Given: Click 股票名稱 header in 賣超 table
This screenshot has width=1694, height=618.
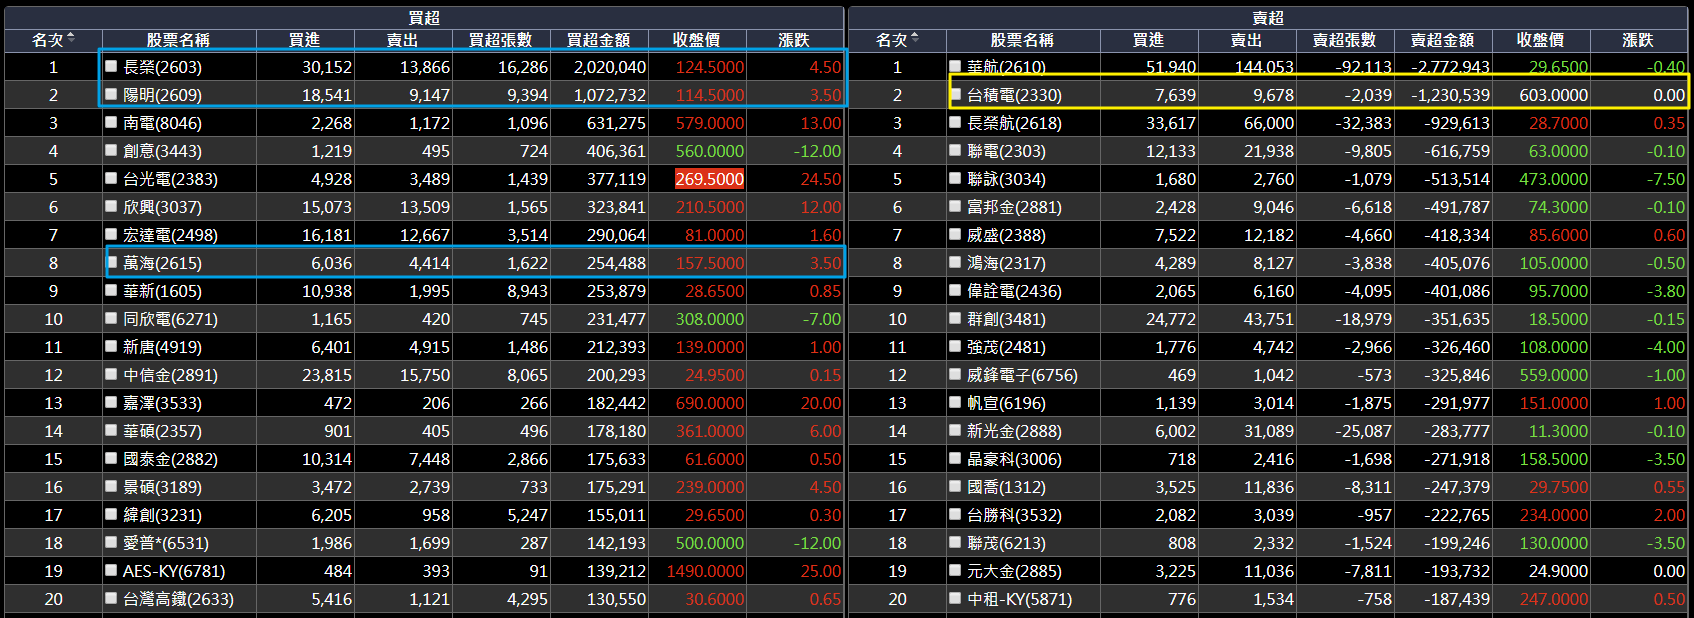Looking at the screenshot, I should [x=1022, y=40].
